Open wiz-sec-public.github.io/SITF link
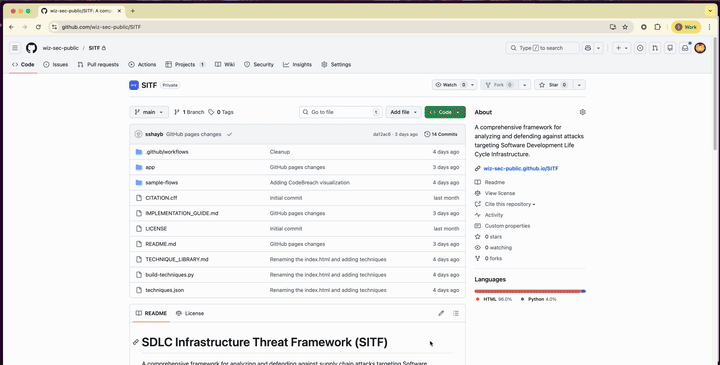Screen dimensions: 720x365 point(521,168)
